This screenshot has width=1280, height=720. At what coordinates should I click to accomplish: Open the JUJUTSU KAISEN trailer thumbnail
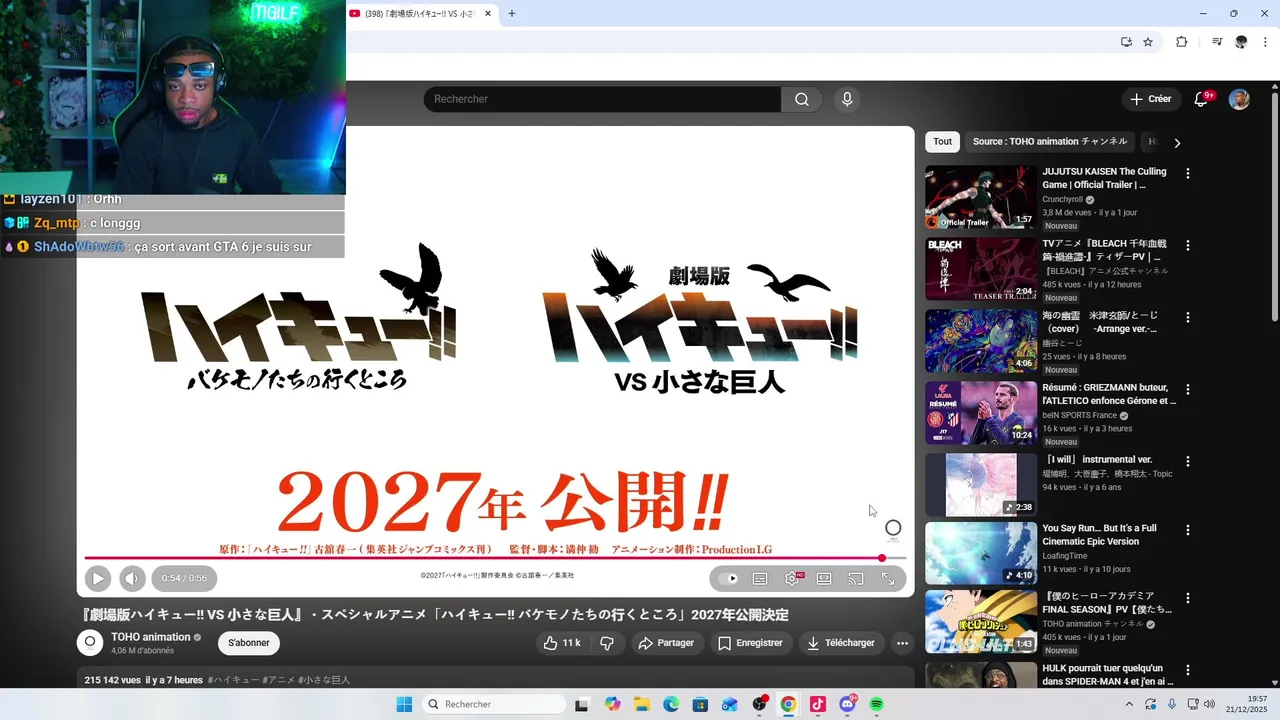(x=981, y=197)
